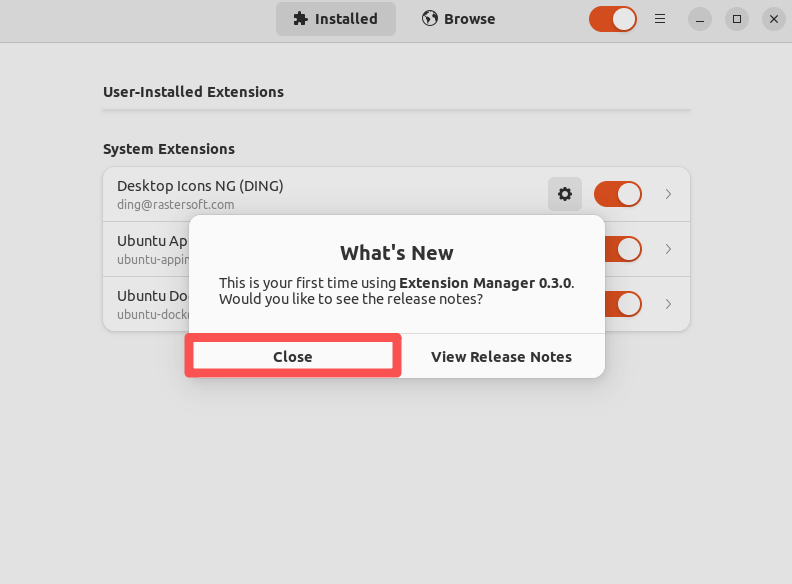This screenshot has height=584, width=792.
Task: Select the Desktop Icons NG (DING) row
Action: coord(397,194)
